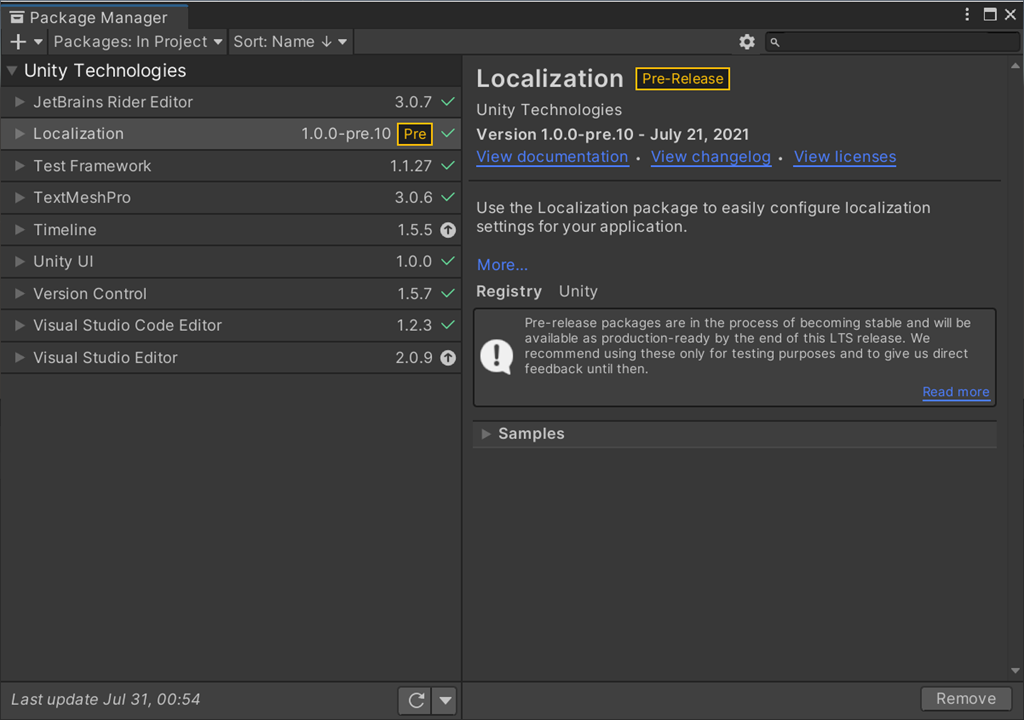Click the Pre badge next to Localization

click(414, 134)
